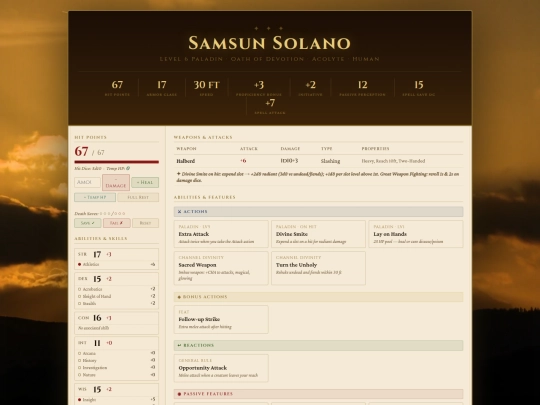Screen dimensions: 540x405
Task: Click the +3 Proficiency Bonus stat
Action: coord(259,87)
